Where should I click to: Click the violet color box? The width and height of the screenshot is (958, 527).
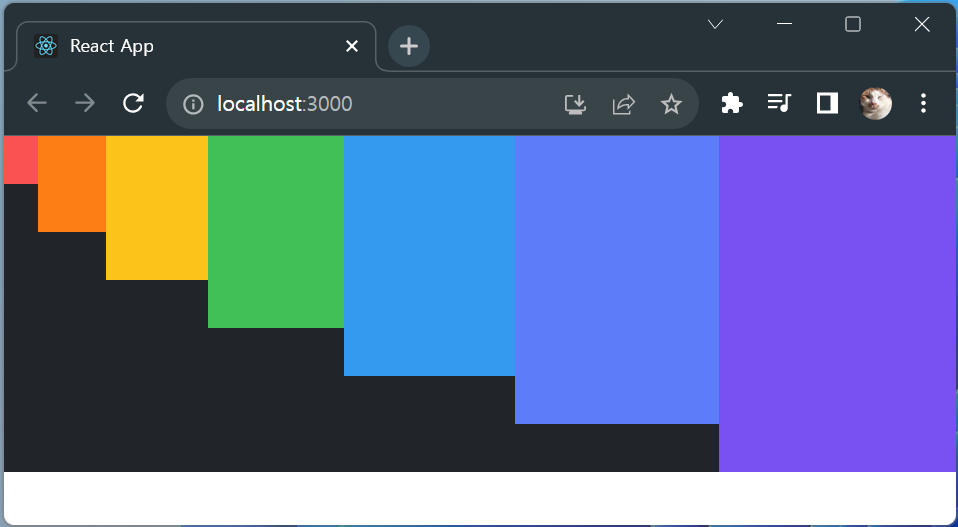tap(838, 303)
